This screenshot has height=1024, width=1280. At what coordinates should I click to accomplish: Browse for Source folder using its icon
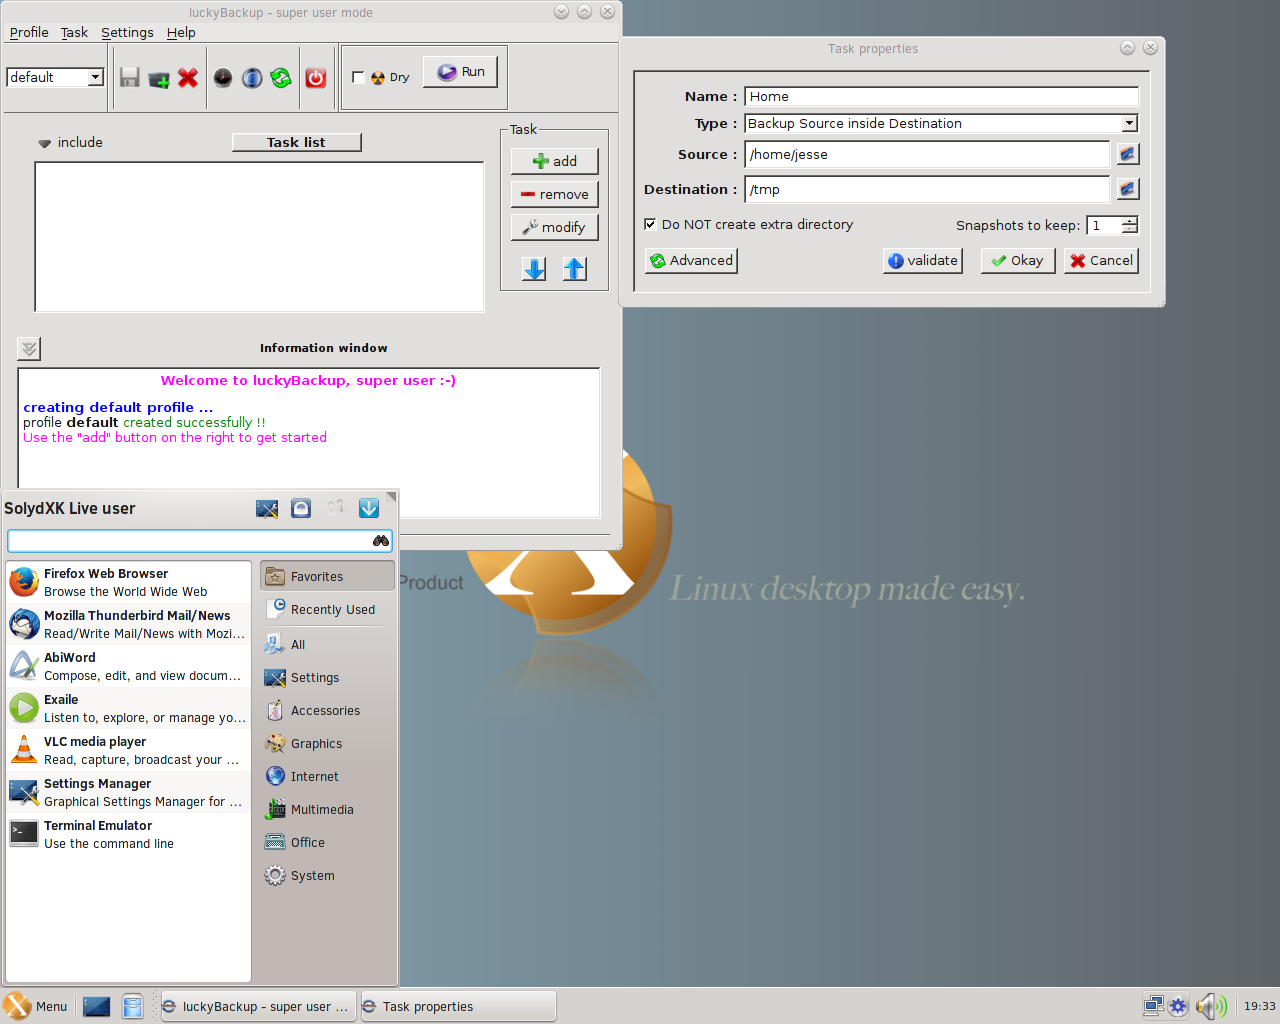click(1128, 154)
